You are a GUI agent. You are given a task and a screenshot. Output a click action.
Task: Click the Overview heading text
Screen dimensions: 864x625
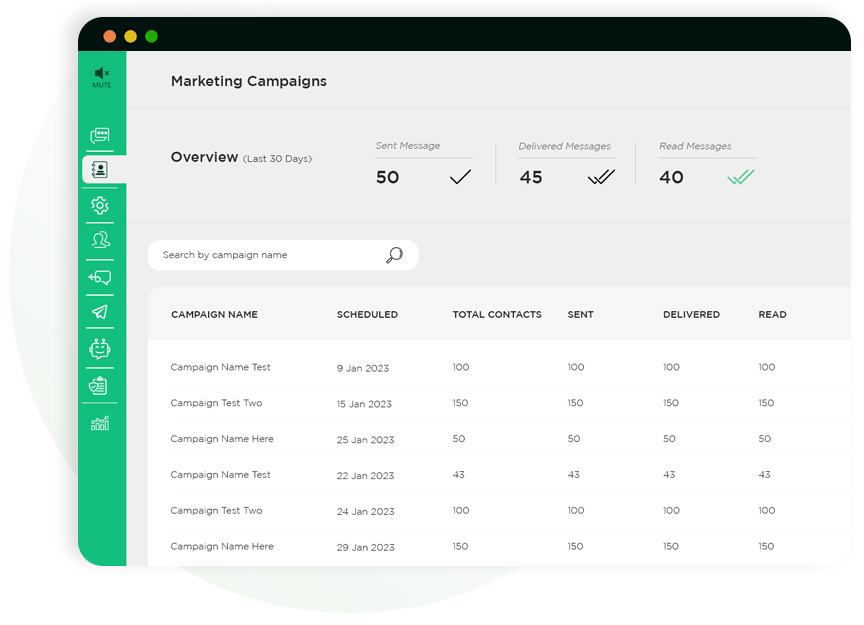click(204, 157)
